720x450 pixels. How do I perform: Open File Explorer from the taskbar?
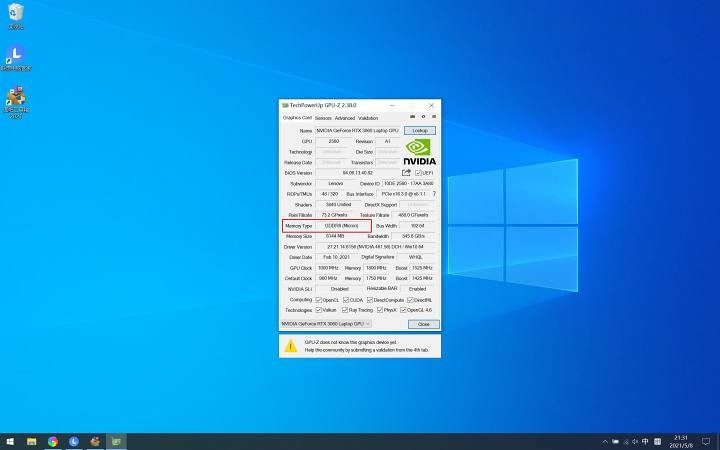point(31,442)
